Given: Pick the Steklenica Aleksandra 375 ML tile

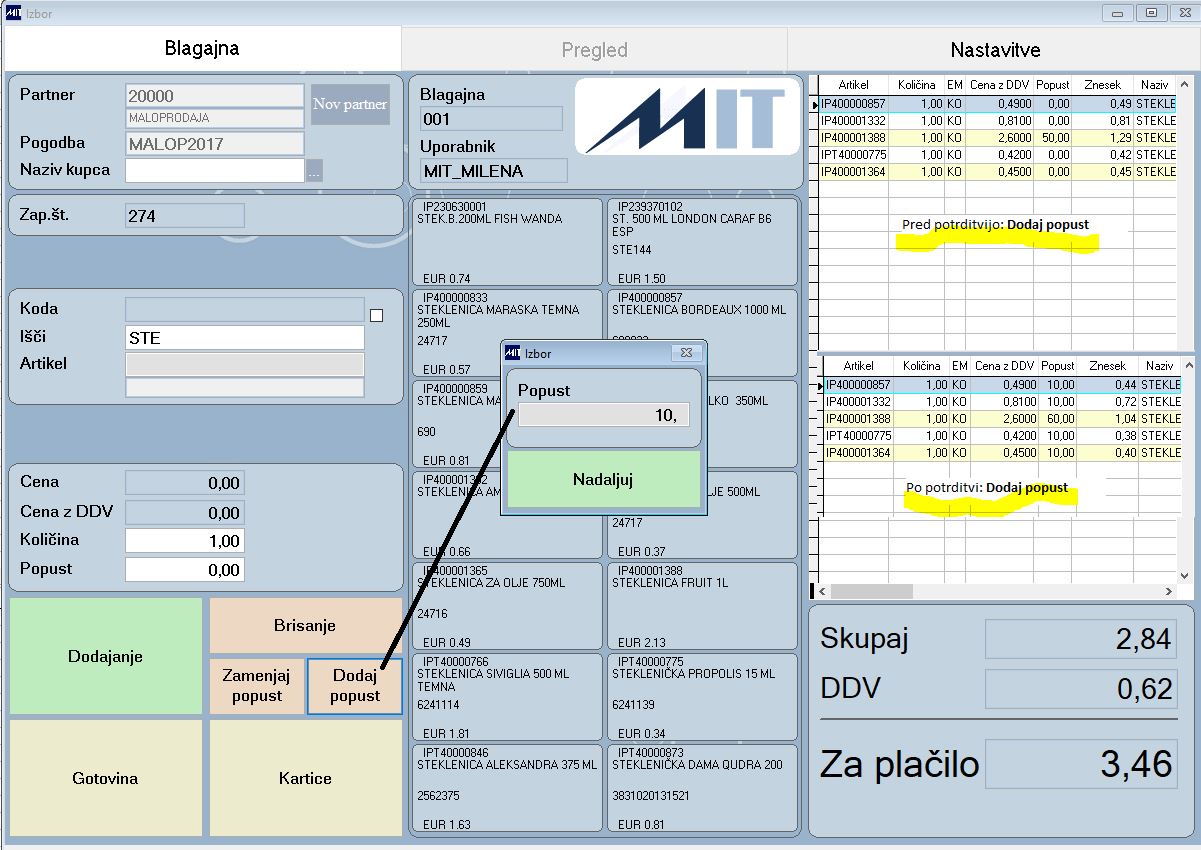Looking at the screenshot, I should 507,788.
